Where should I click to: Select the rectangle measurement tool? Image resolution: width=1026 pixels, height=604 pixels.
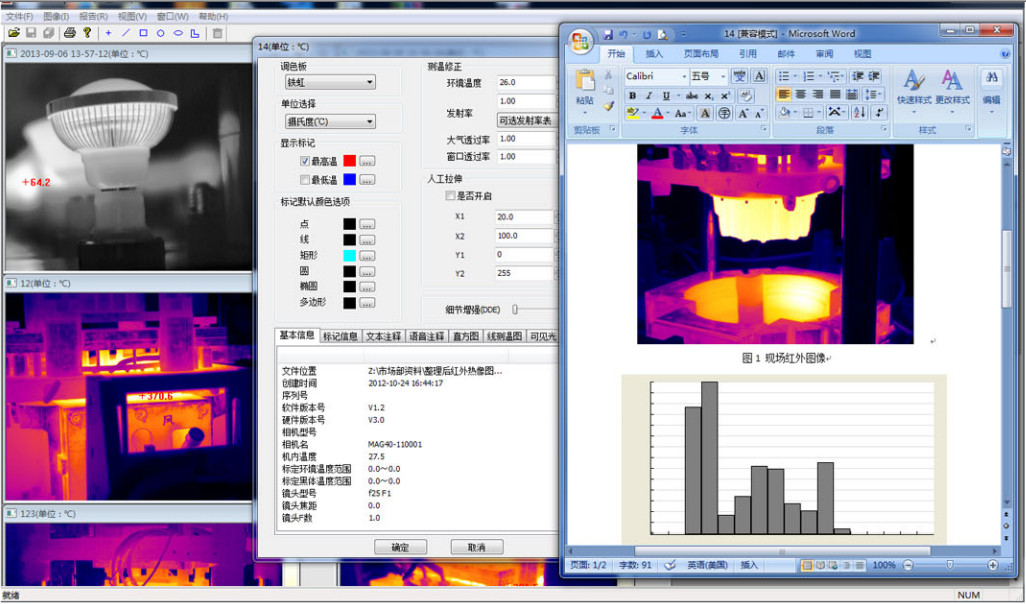tap(143, 33)
